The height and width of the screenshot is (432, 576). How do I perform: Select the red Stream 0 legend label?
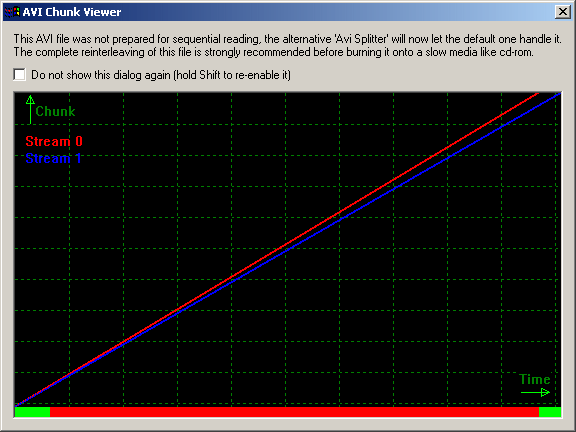point(54,141)
